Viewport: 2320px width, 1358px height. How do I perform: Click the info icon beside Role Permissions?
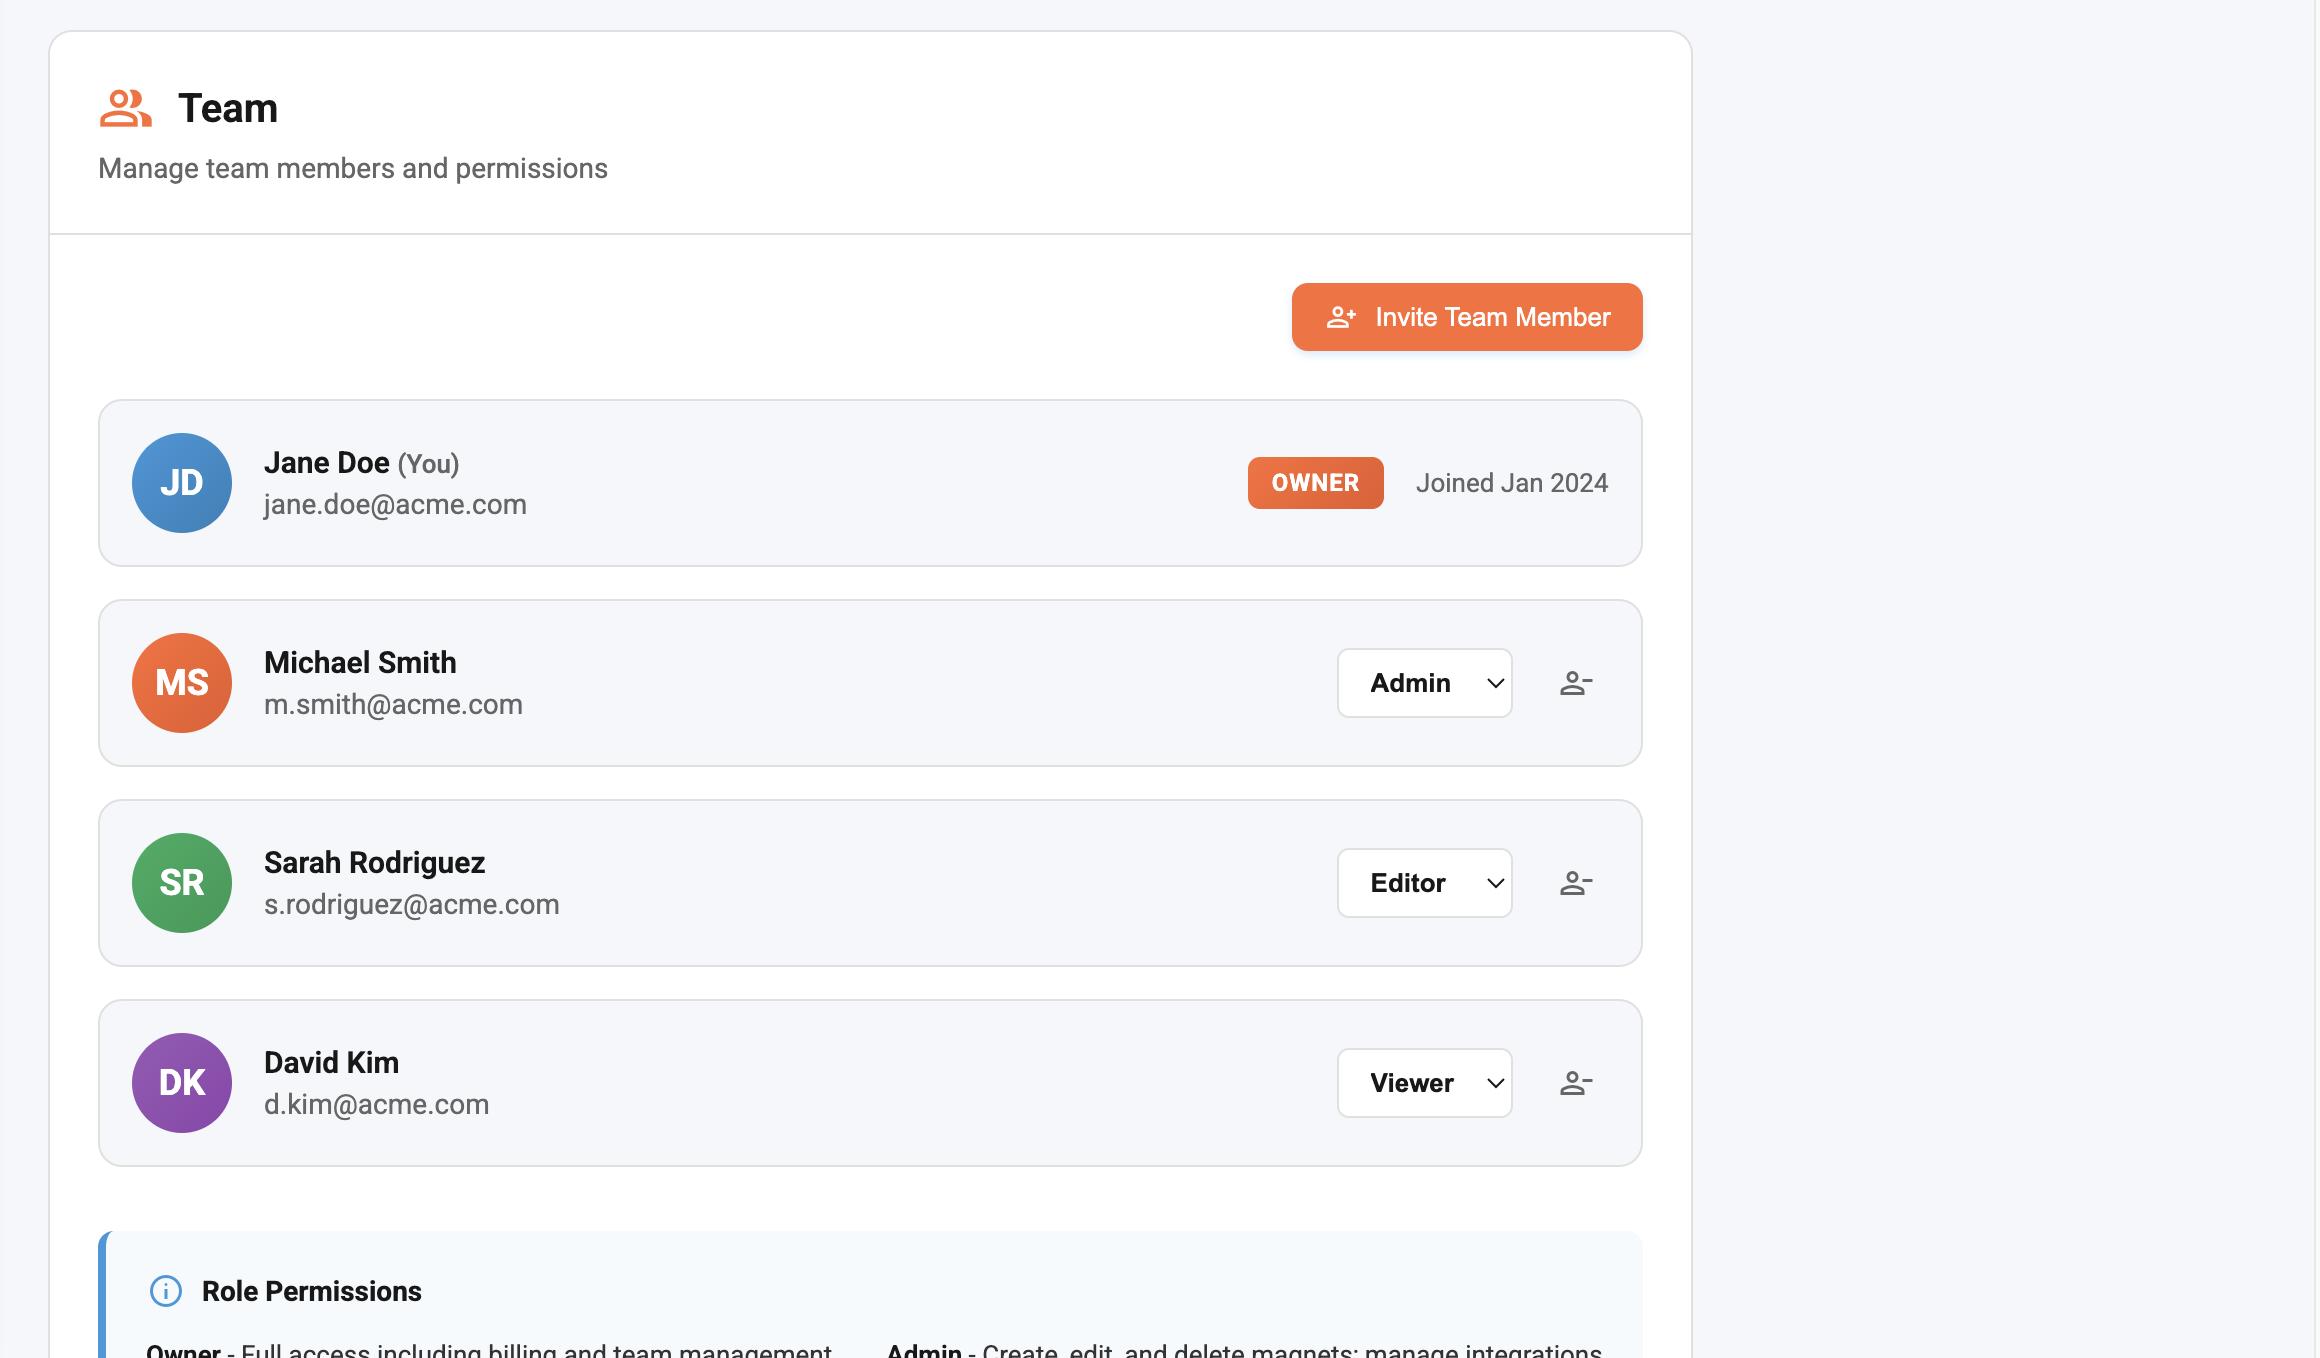(x=165, y=1291)
